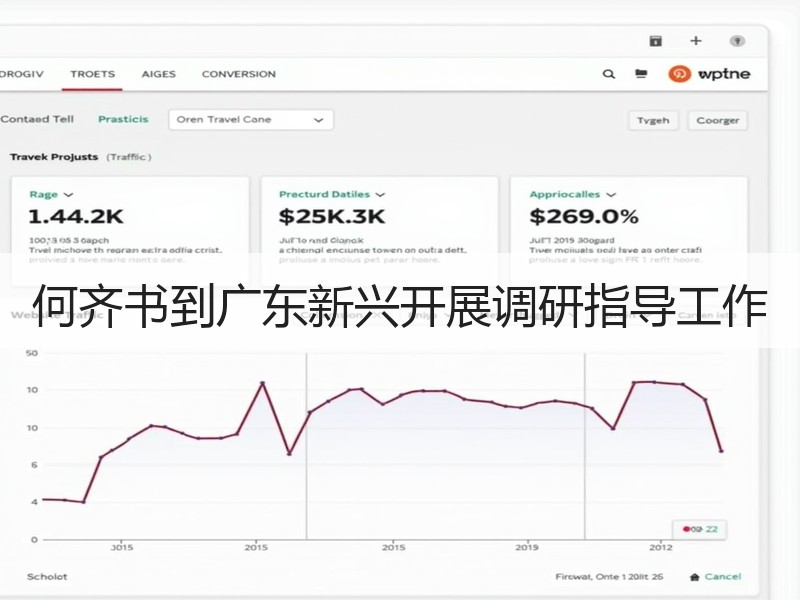This screenshot has width=800, height=600.
Task: Click the 2012 x-axis label
Action: (x=661, y=547)
